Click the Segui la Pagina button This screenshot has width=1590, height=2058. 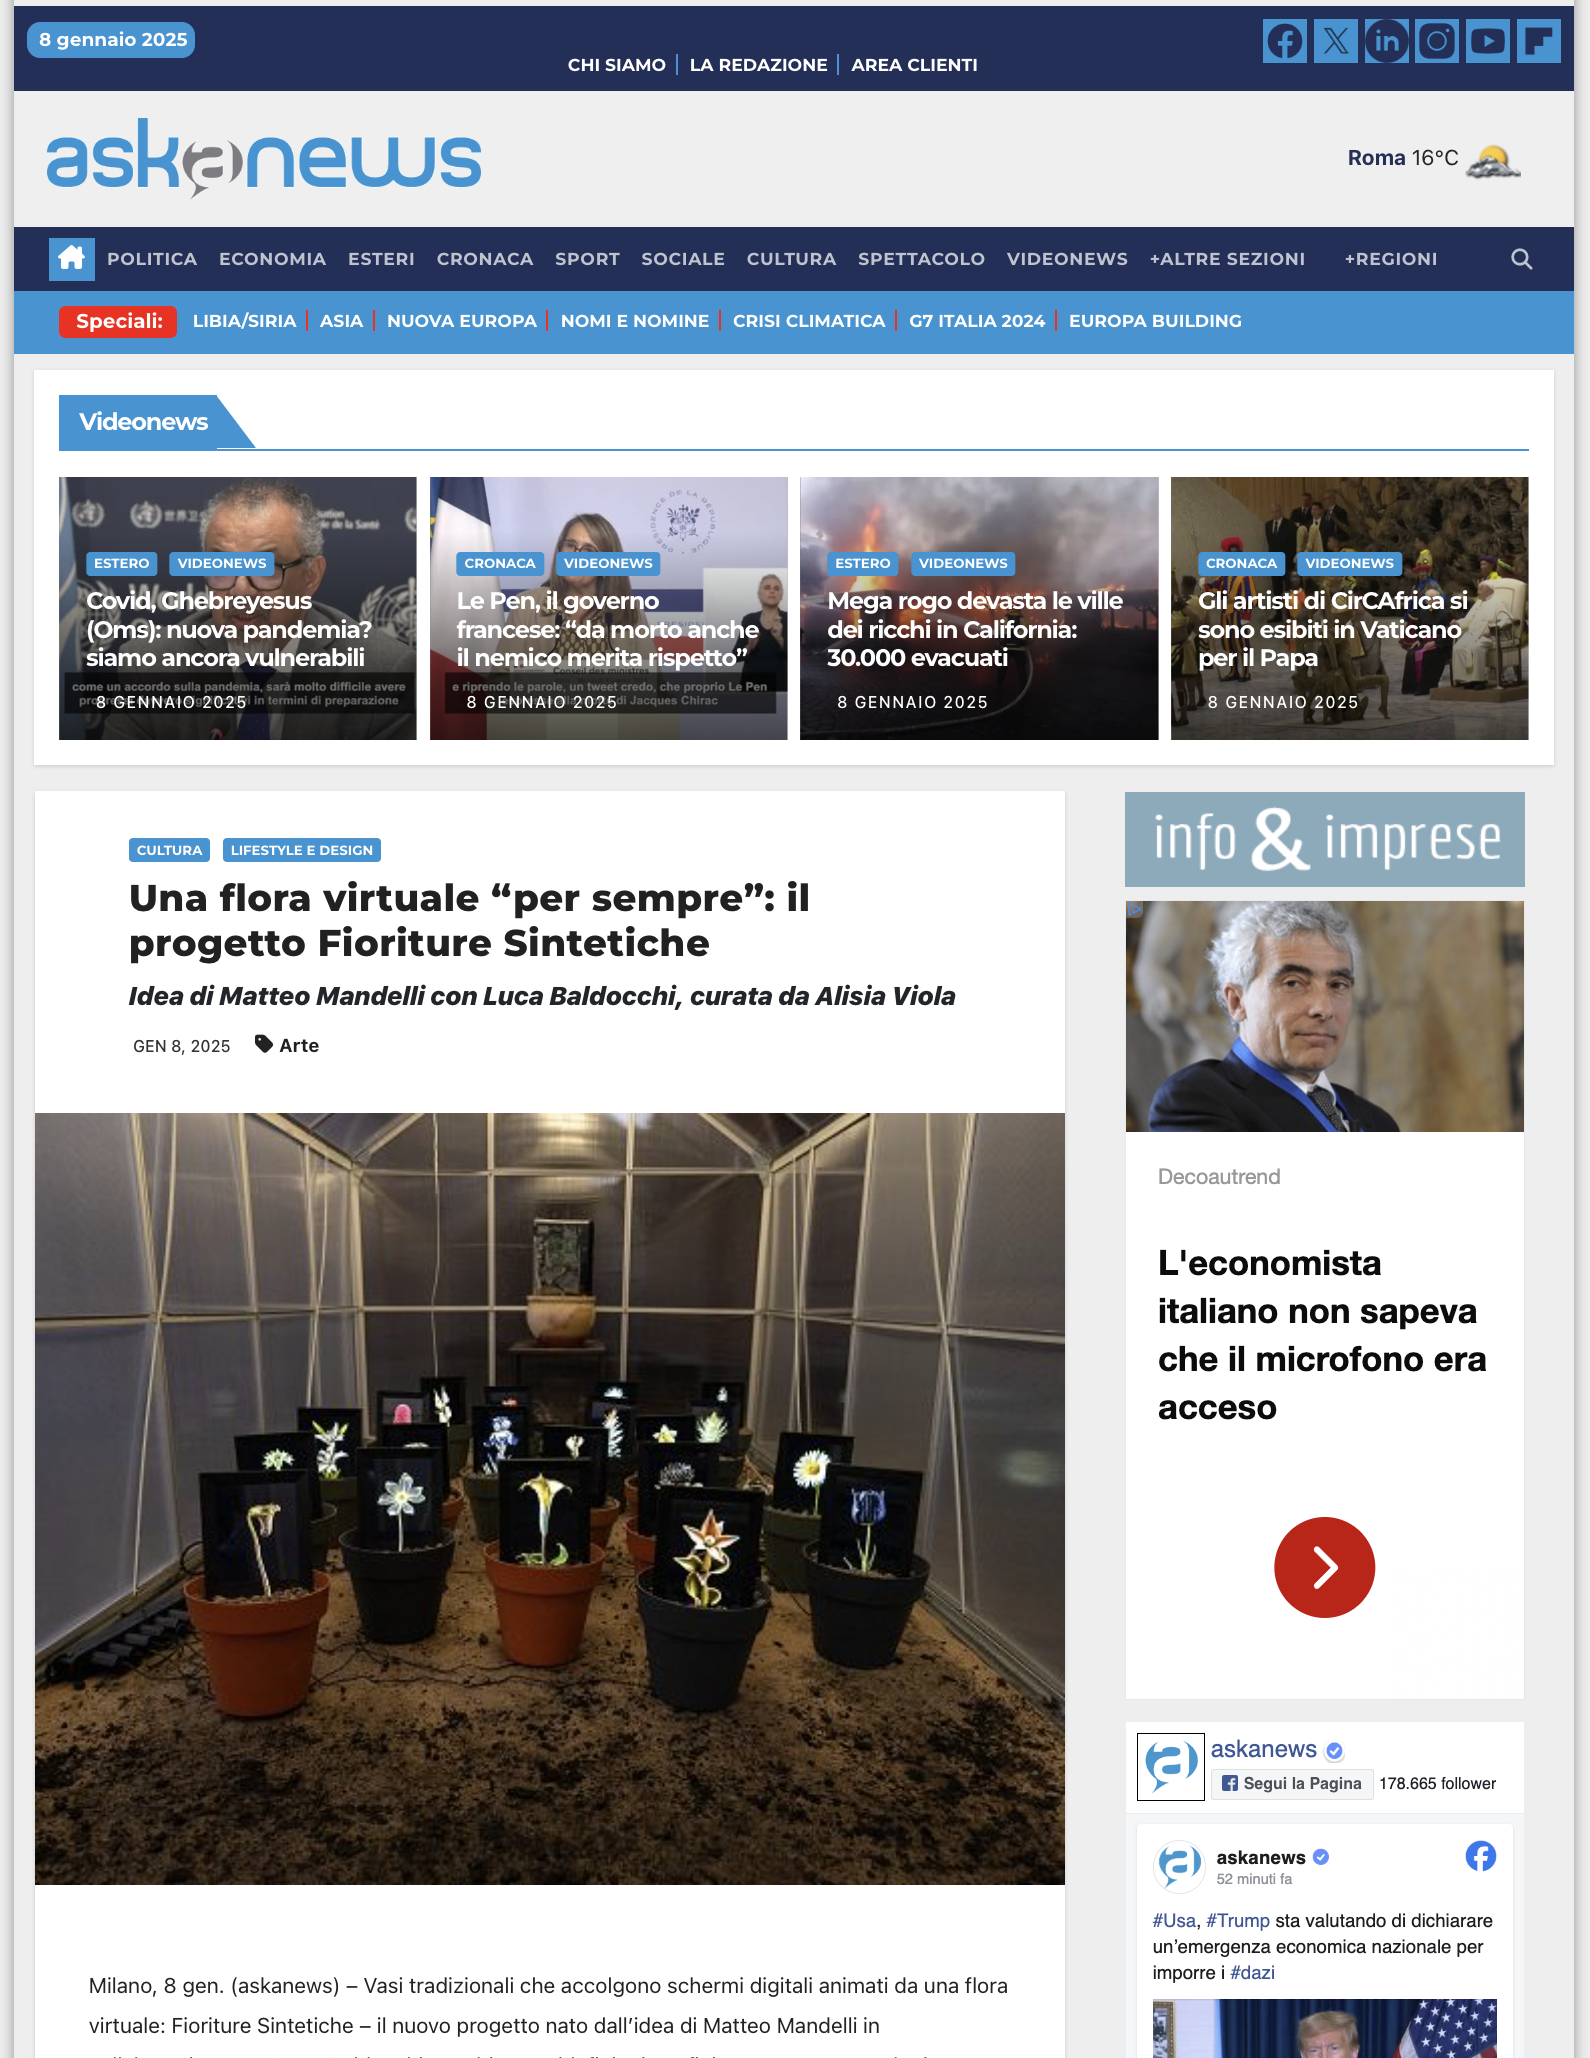coord(1292,1783)
